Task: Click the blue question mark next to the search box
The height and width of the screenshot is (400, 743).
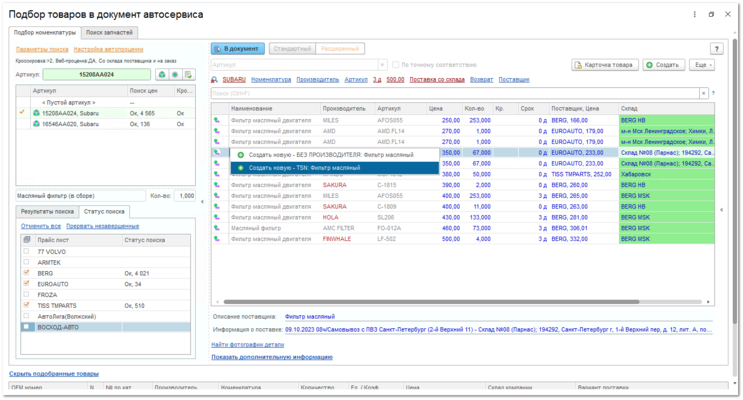Action: click(x=713, y=93)
